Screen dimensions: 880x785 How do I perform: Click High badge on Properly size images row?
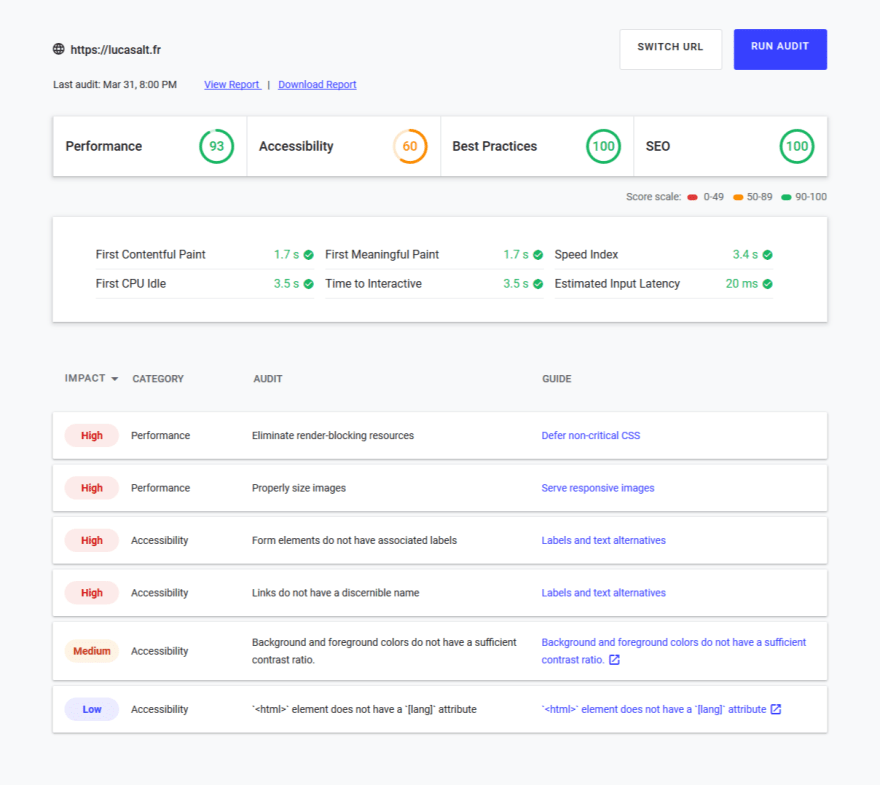click(x=91, y=488)
